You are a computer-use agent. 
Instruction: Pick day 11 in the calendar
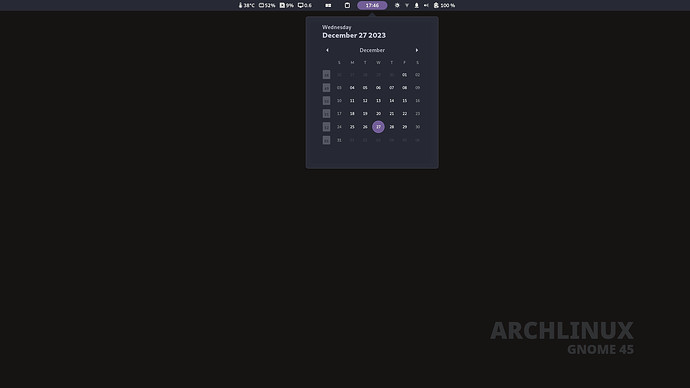click(352, 101)
